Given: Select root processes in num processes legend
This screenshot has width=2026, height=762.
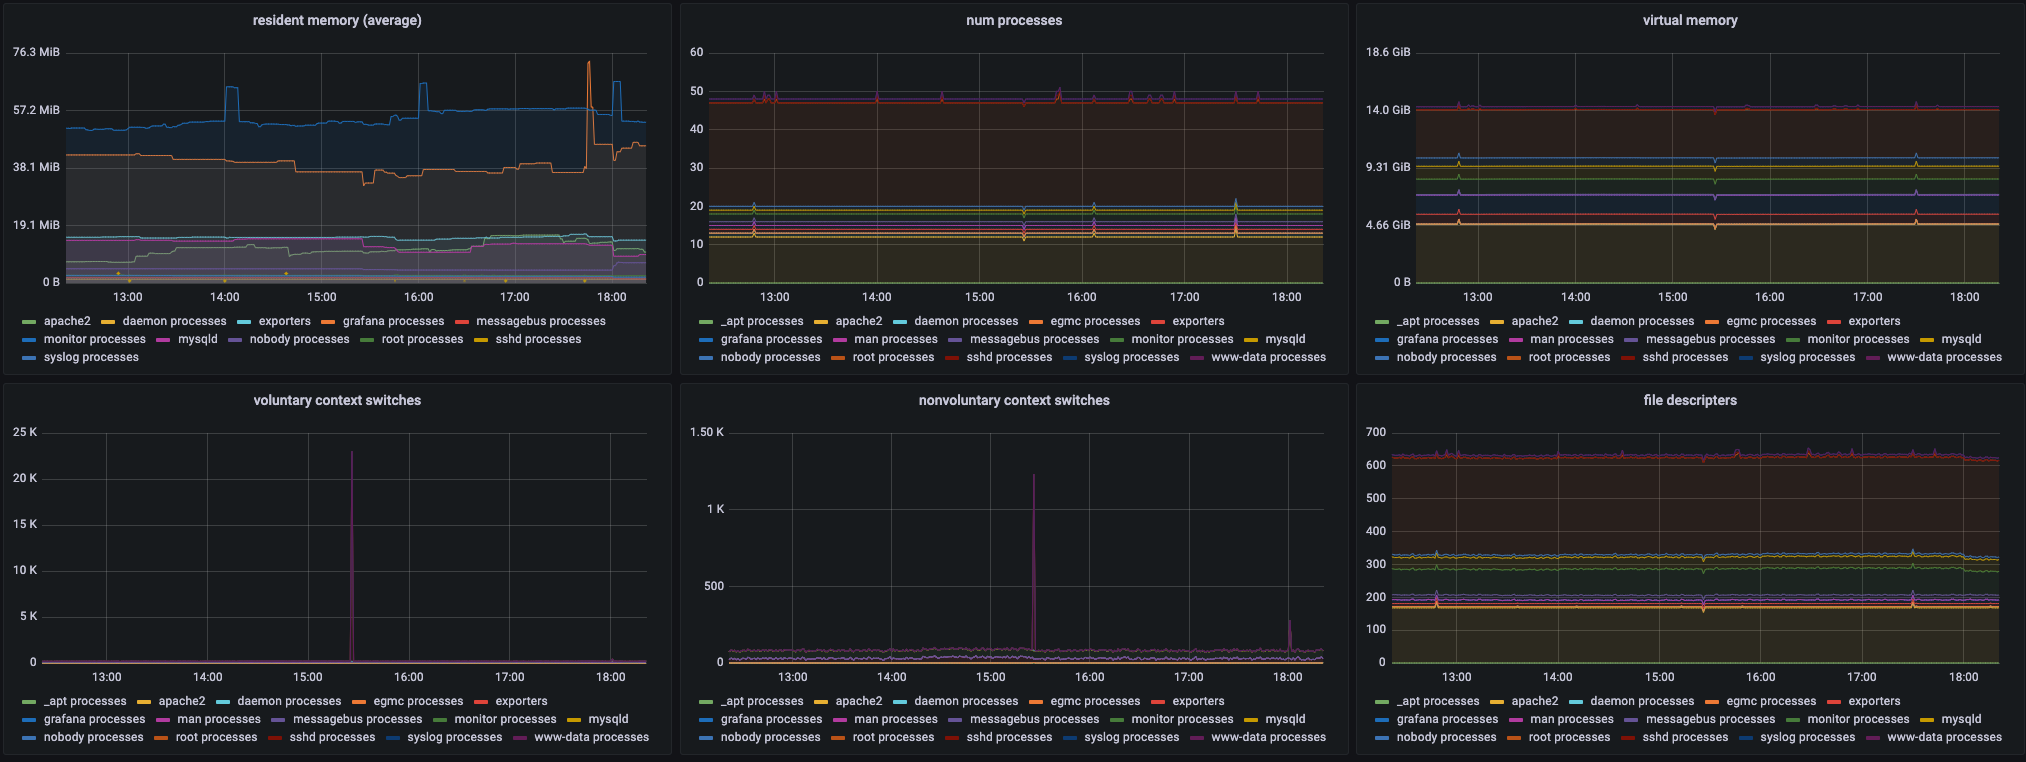Looking at the screenshot, I should point(893,357).
